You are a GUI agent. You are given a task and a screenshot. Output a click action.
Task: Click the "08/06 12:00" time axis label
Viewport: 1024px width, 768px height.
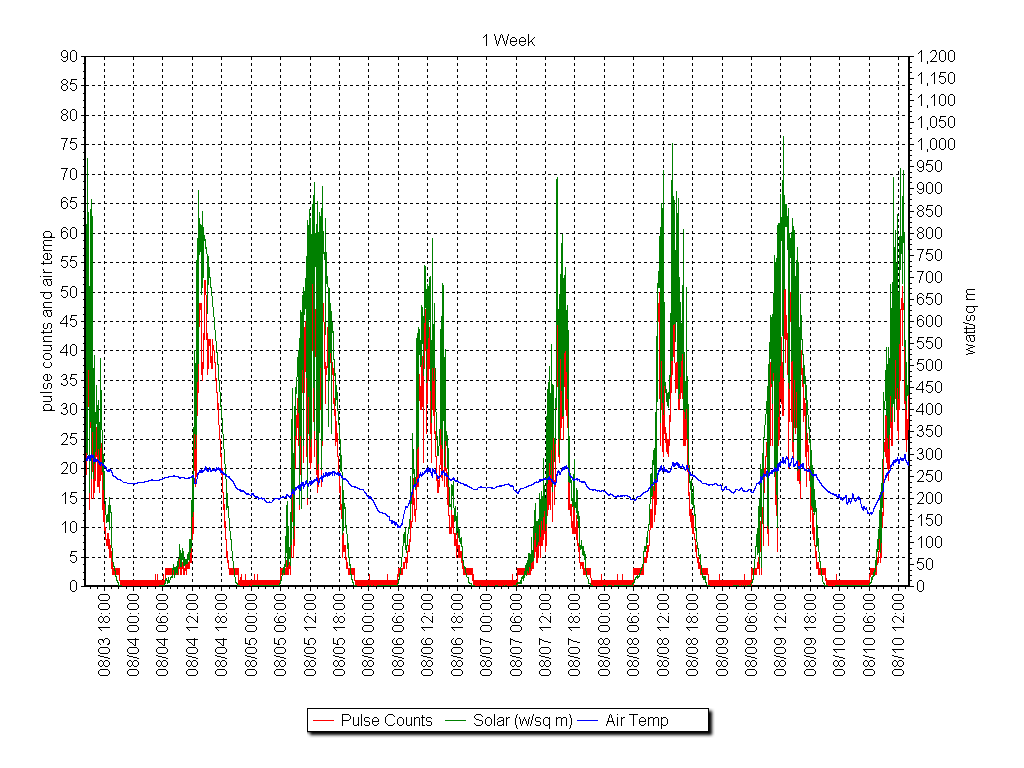(427, 635)
